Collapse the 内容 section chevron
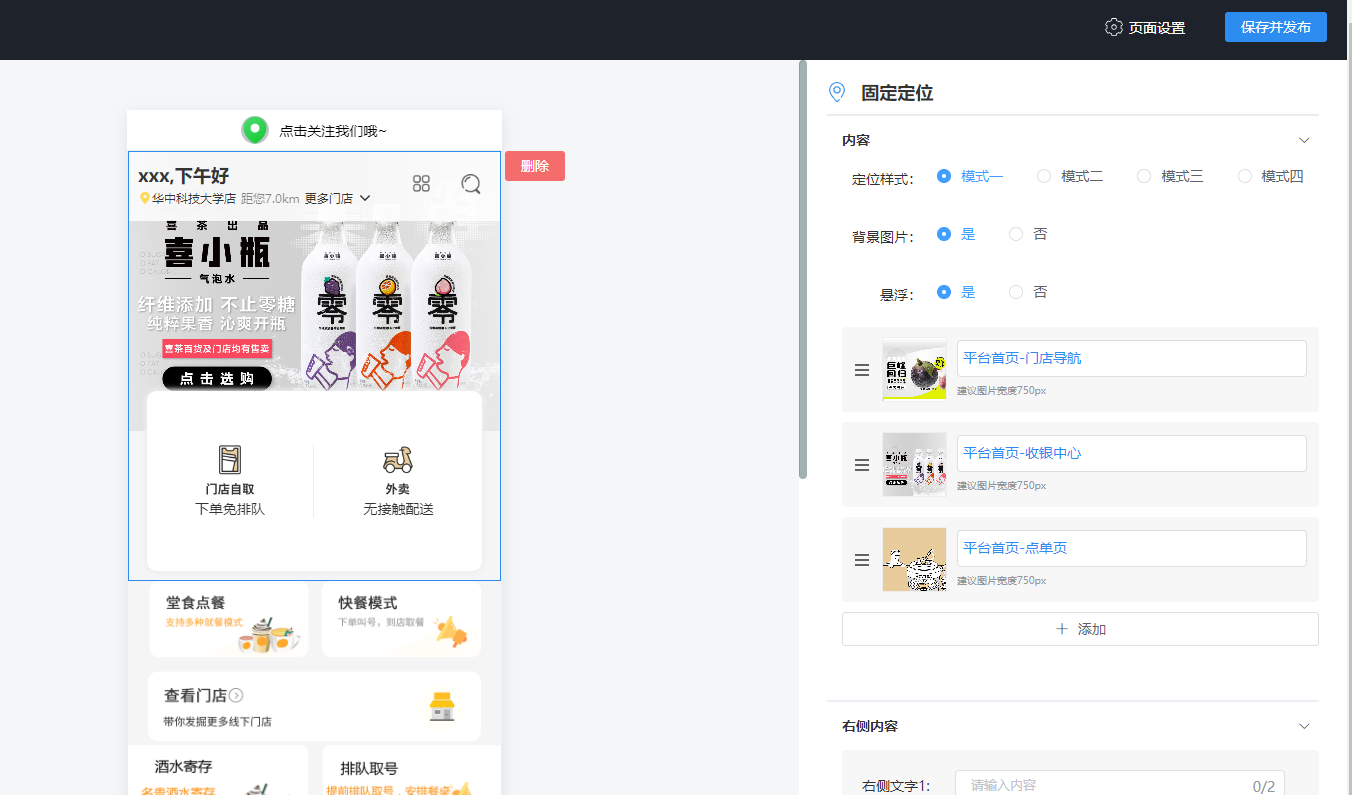Viewport: 1352px width, 795px height. 1304,140
